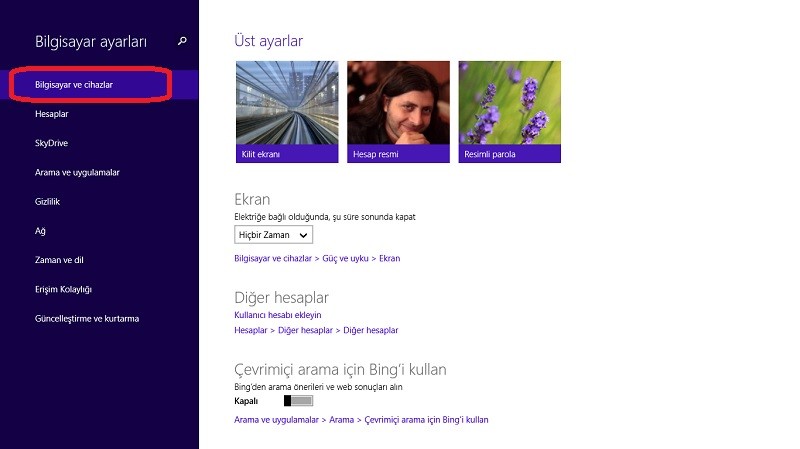Click Kullanıcı hesabı ekleyin link

coord(278,315)
